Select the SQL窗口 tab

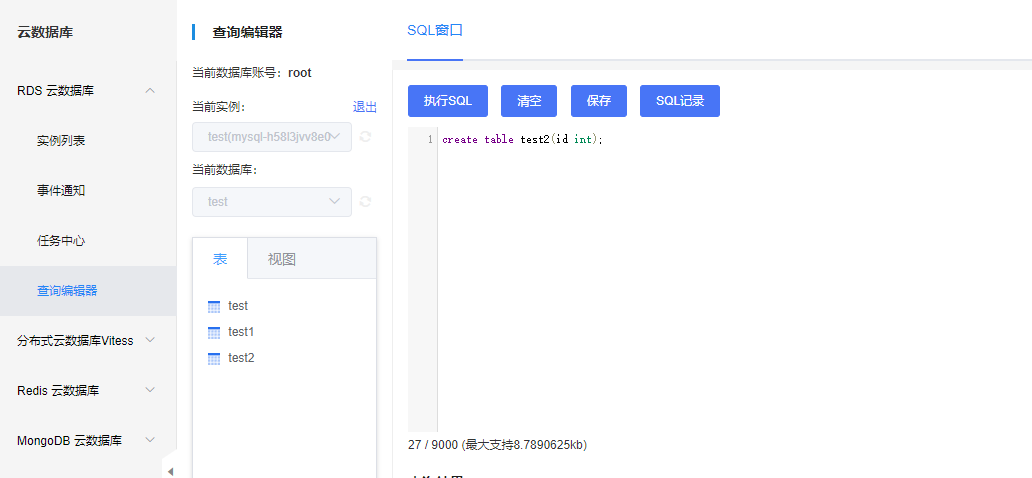click(x=435, y=30)
